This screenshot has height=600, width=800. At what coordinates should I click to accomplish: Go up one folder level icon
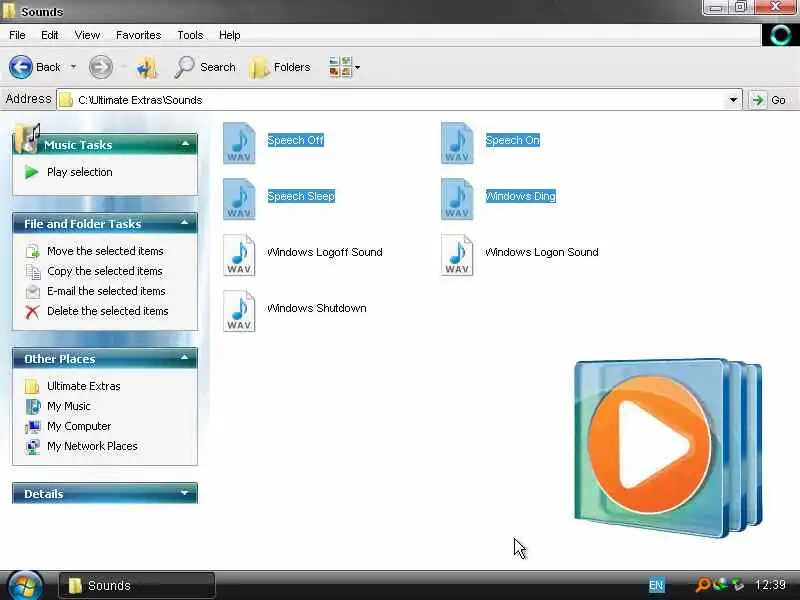[x=147, y=67]
